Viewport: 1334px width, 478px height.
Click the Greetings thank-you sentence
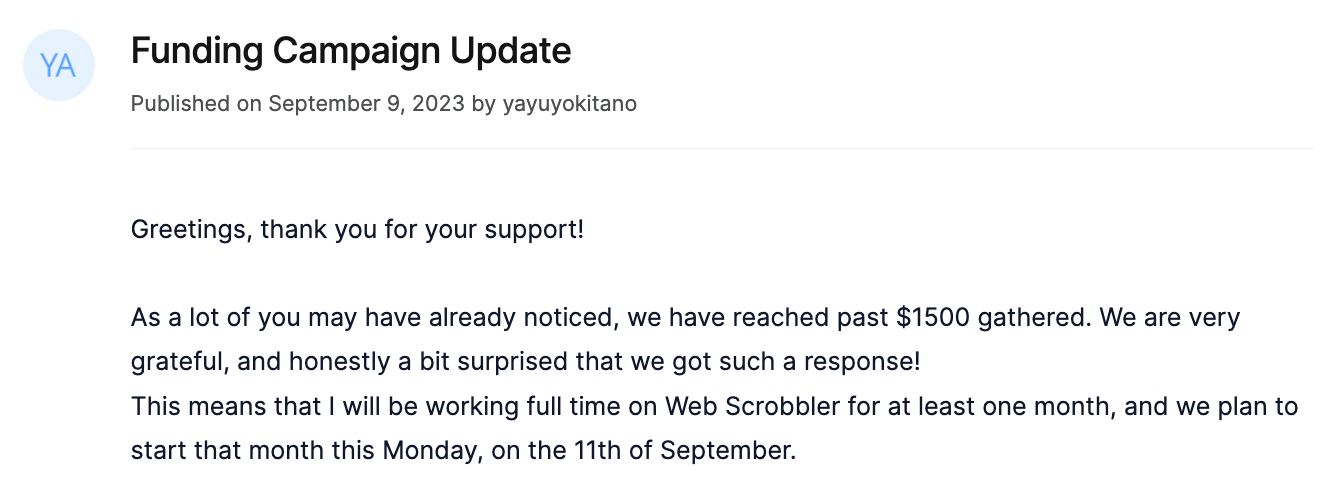(357, 230)
